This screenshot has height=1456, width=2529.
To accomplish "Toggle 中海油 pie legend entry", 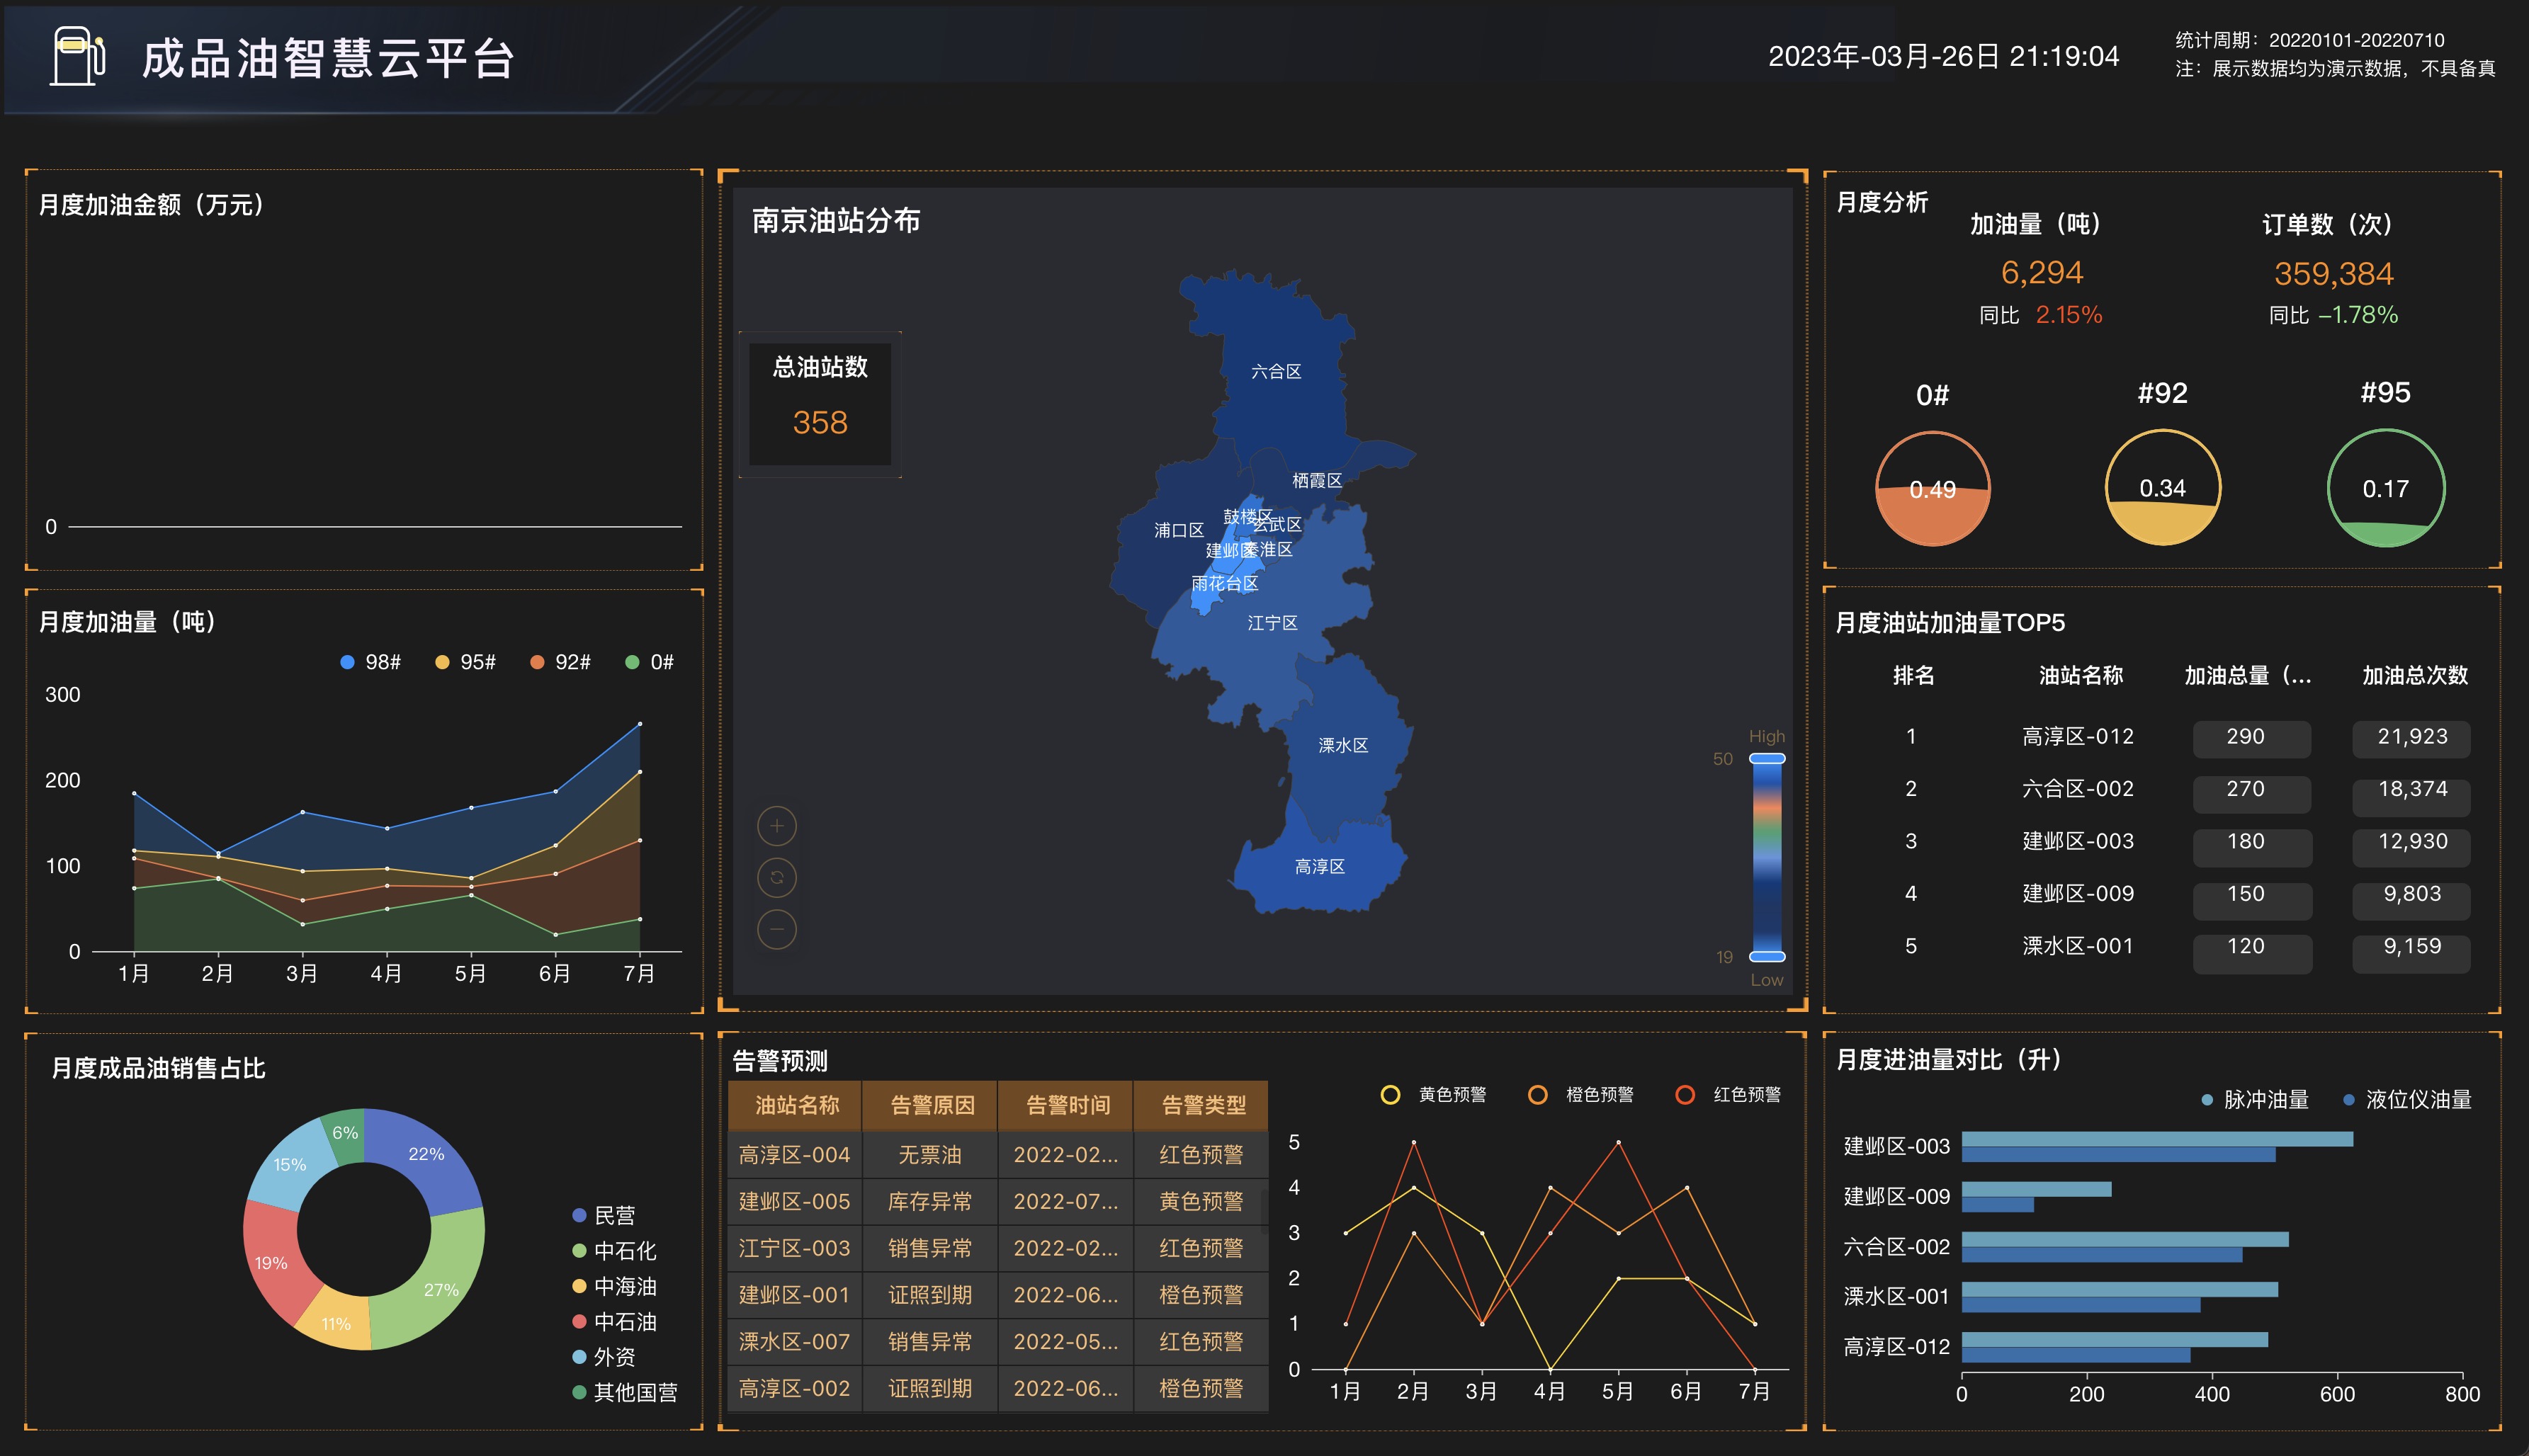I will tap(614, 1286).
